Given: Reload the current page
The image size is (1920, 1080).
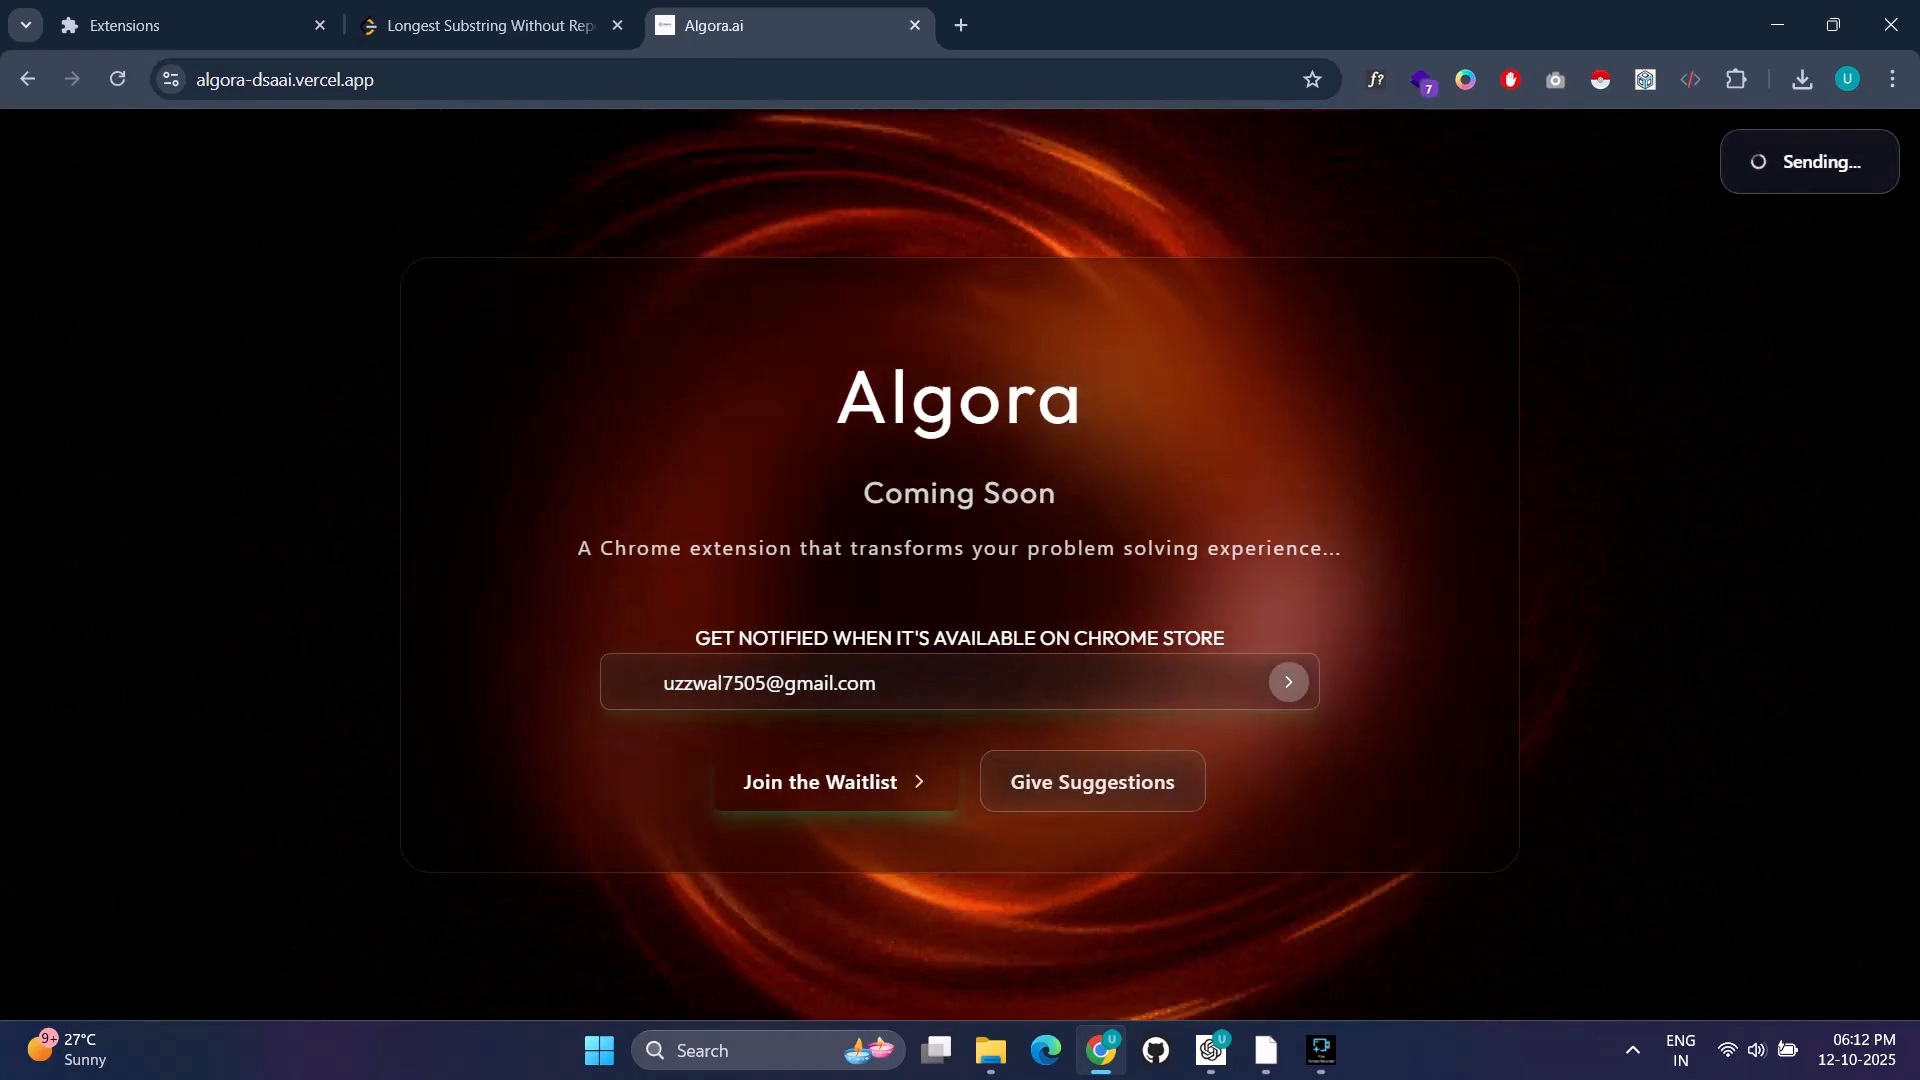Looking at the screenshot, I should [x=117, y=79].
